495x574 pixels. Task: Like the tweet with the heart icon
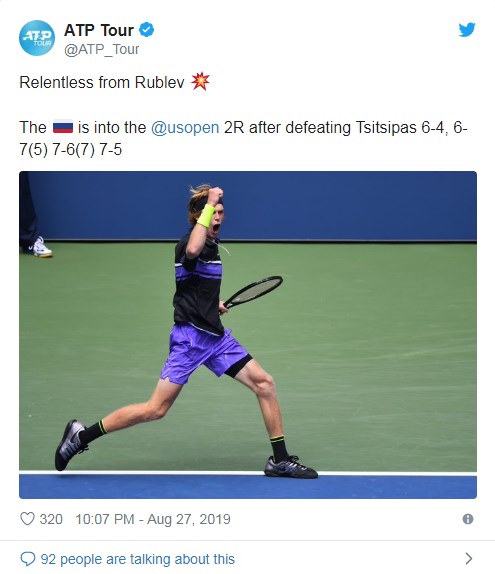pos(27,519)
